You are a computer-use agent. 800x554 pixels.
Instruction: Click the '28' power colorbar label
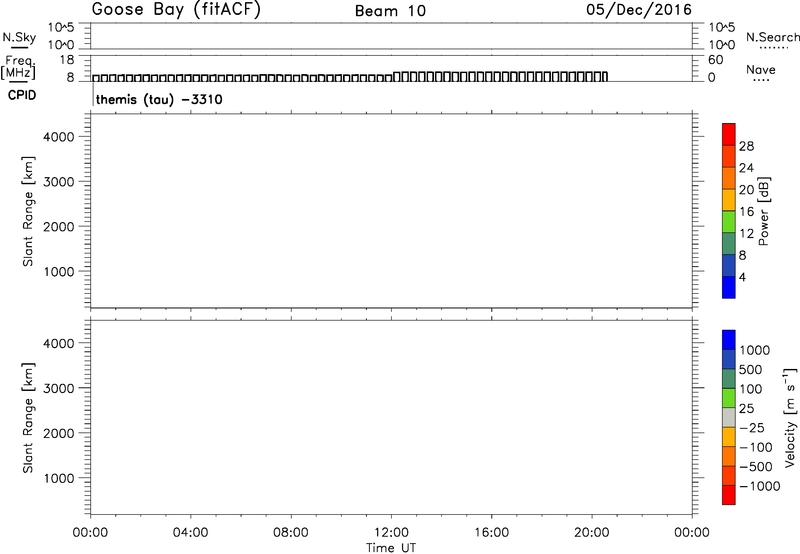746,146
